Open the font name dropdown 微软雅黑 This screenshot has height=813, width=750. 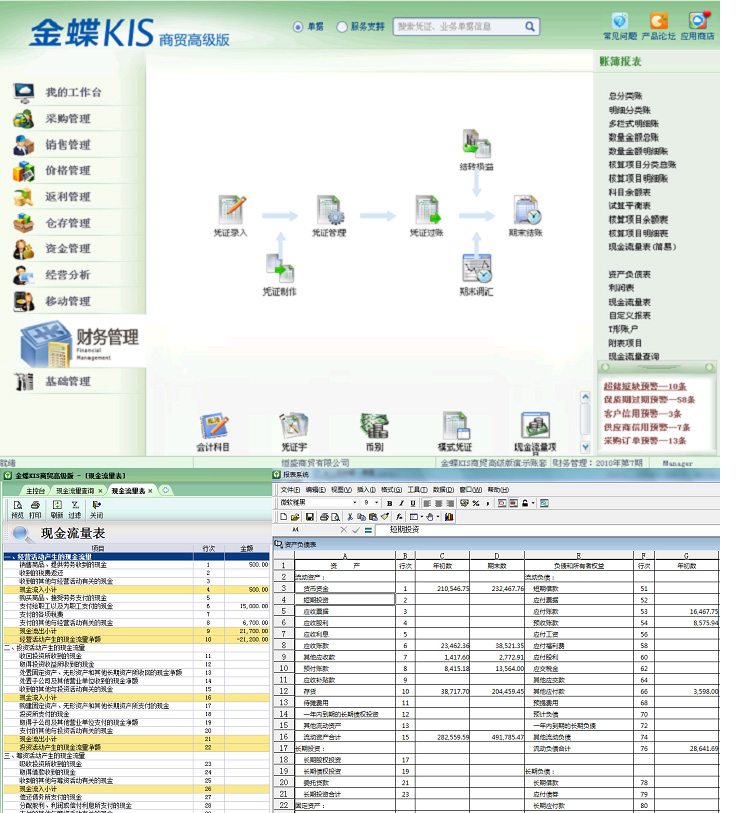click(355, 503)
